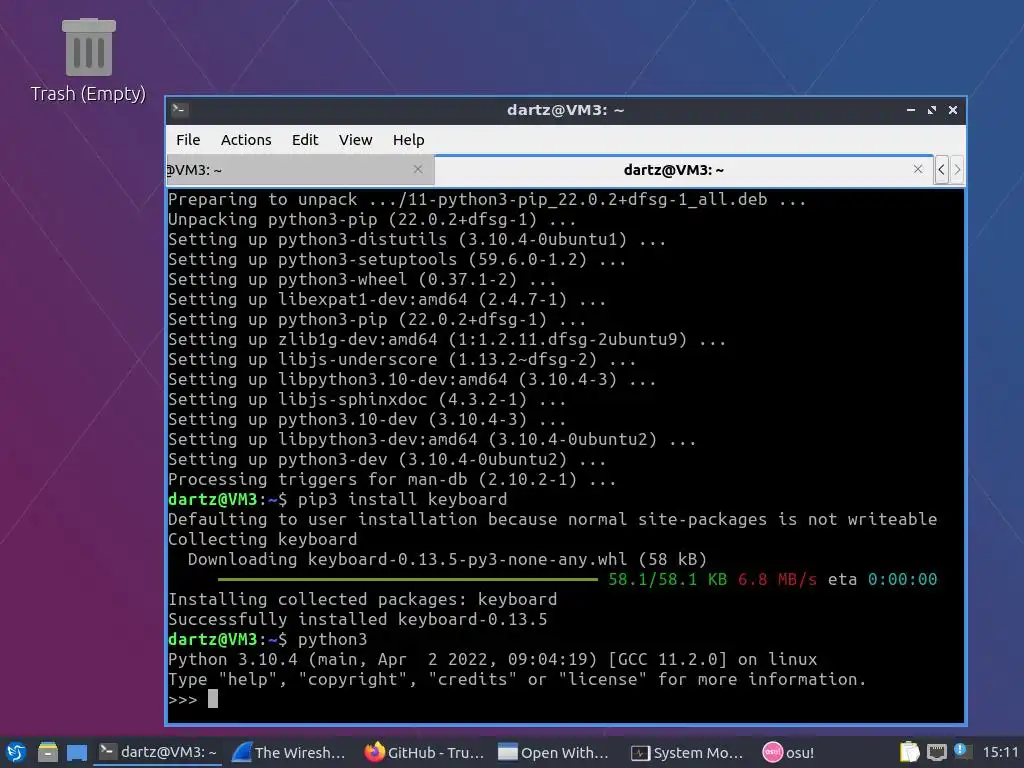Screen dimensions: 1024x768
Task: Switch to Wireshark taskbar item
Action: tap(289, 752)
